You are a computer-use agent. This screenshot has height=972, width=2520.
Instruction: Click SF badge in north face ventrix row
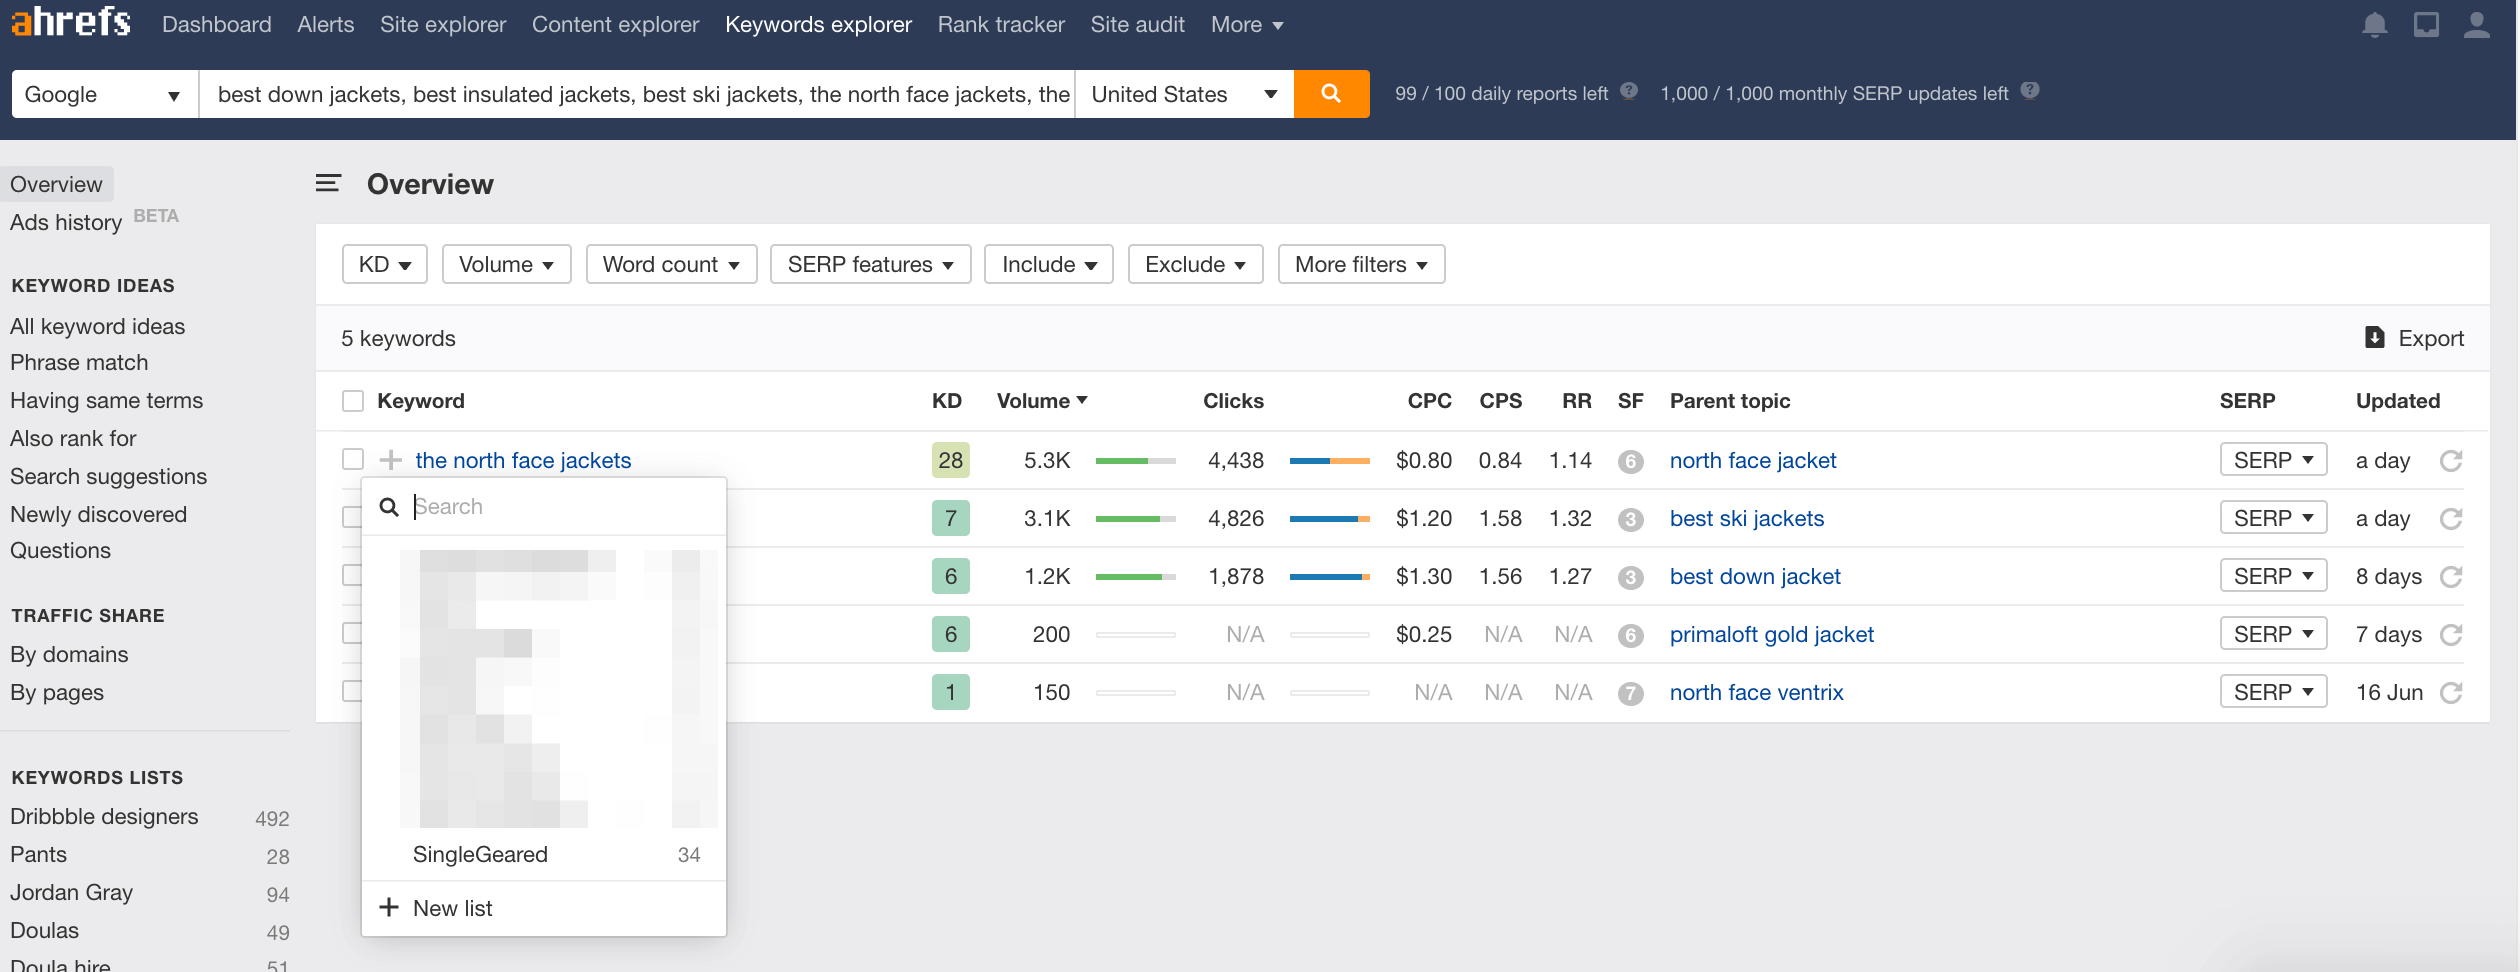tap(1630, 693)
